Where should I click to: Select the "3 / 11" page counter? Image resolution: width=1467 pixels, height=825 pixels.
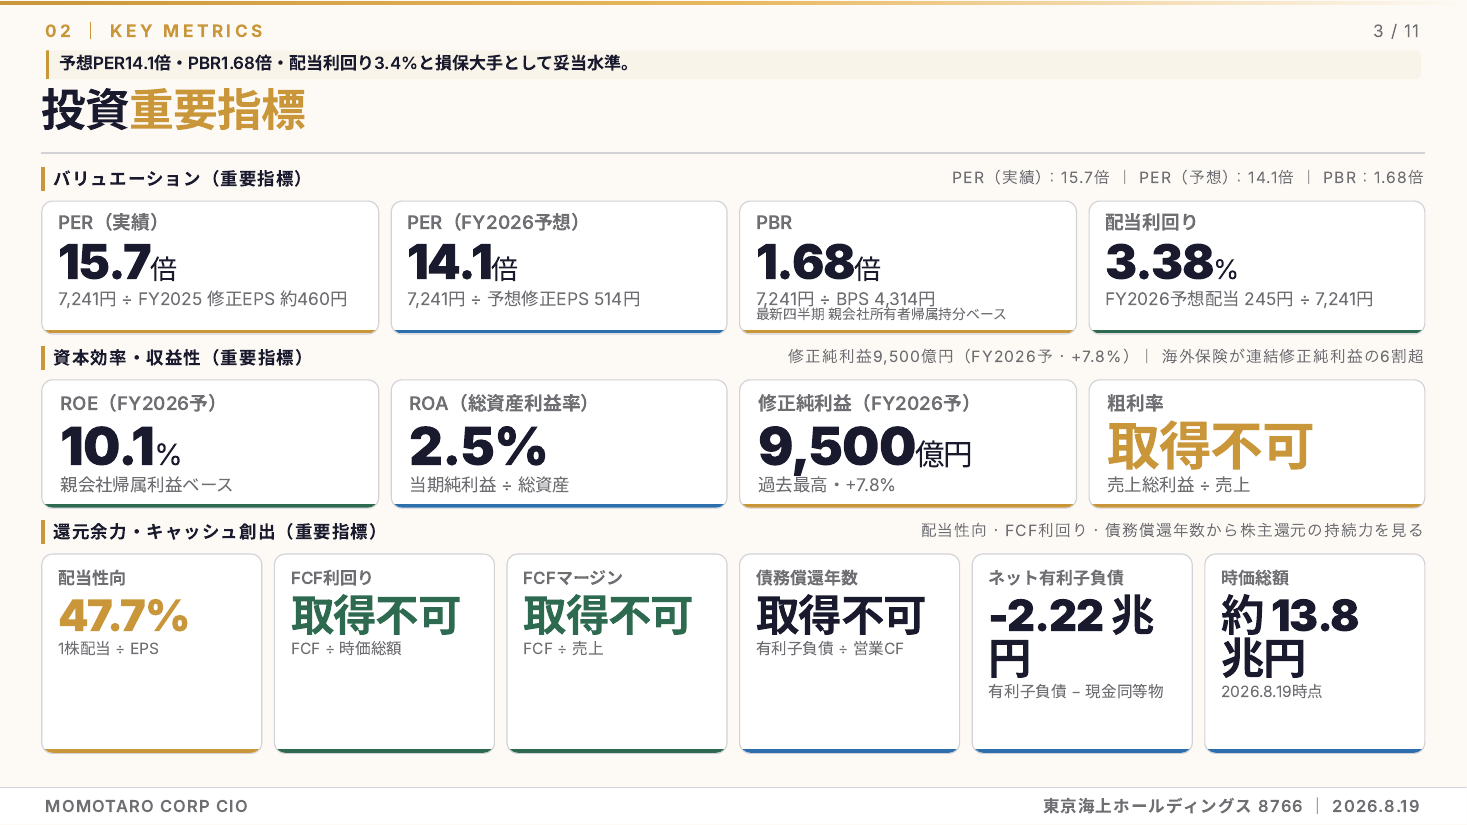point(1396,31)
